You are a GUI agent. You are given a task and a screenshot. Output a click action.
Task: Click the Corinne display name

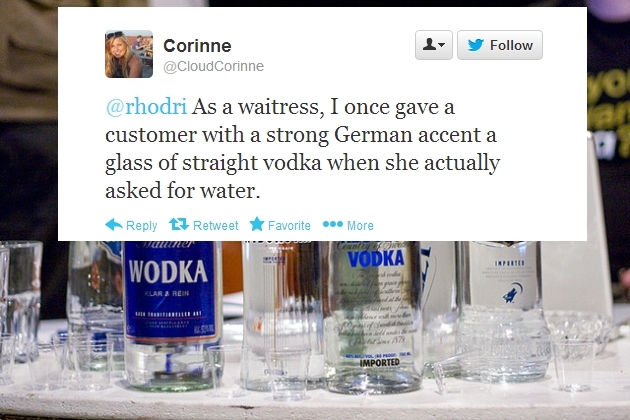(197, 46)
